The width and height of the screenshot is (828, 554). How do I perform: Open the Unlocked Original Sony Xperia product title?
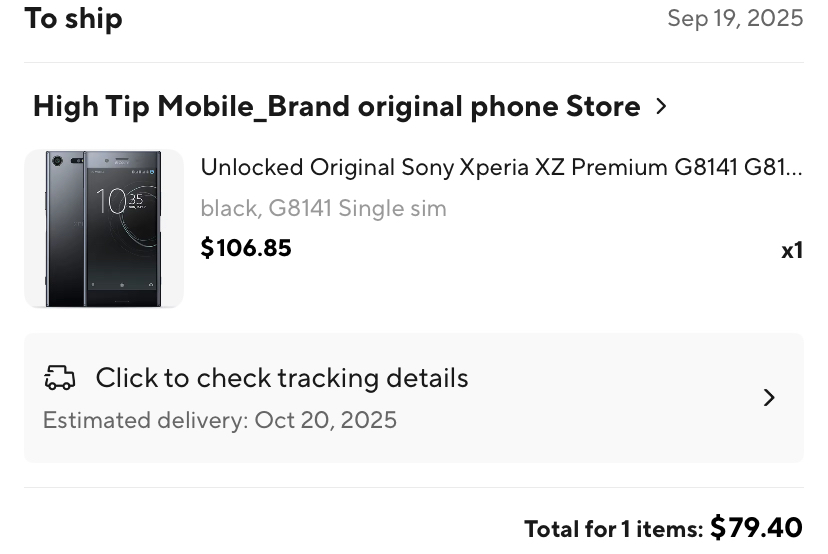pos(501,167)
